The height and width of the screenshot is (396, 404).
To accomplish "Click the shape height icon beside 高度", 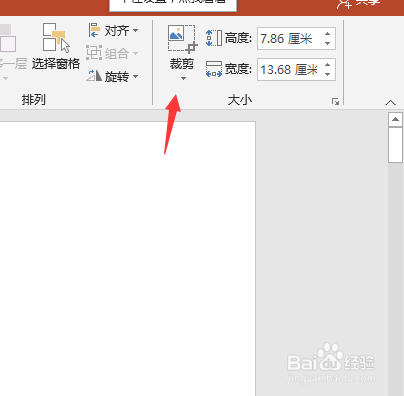I will (x=214, y=38).
